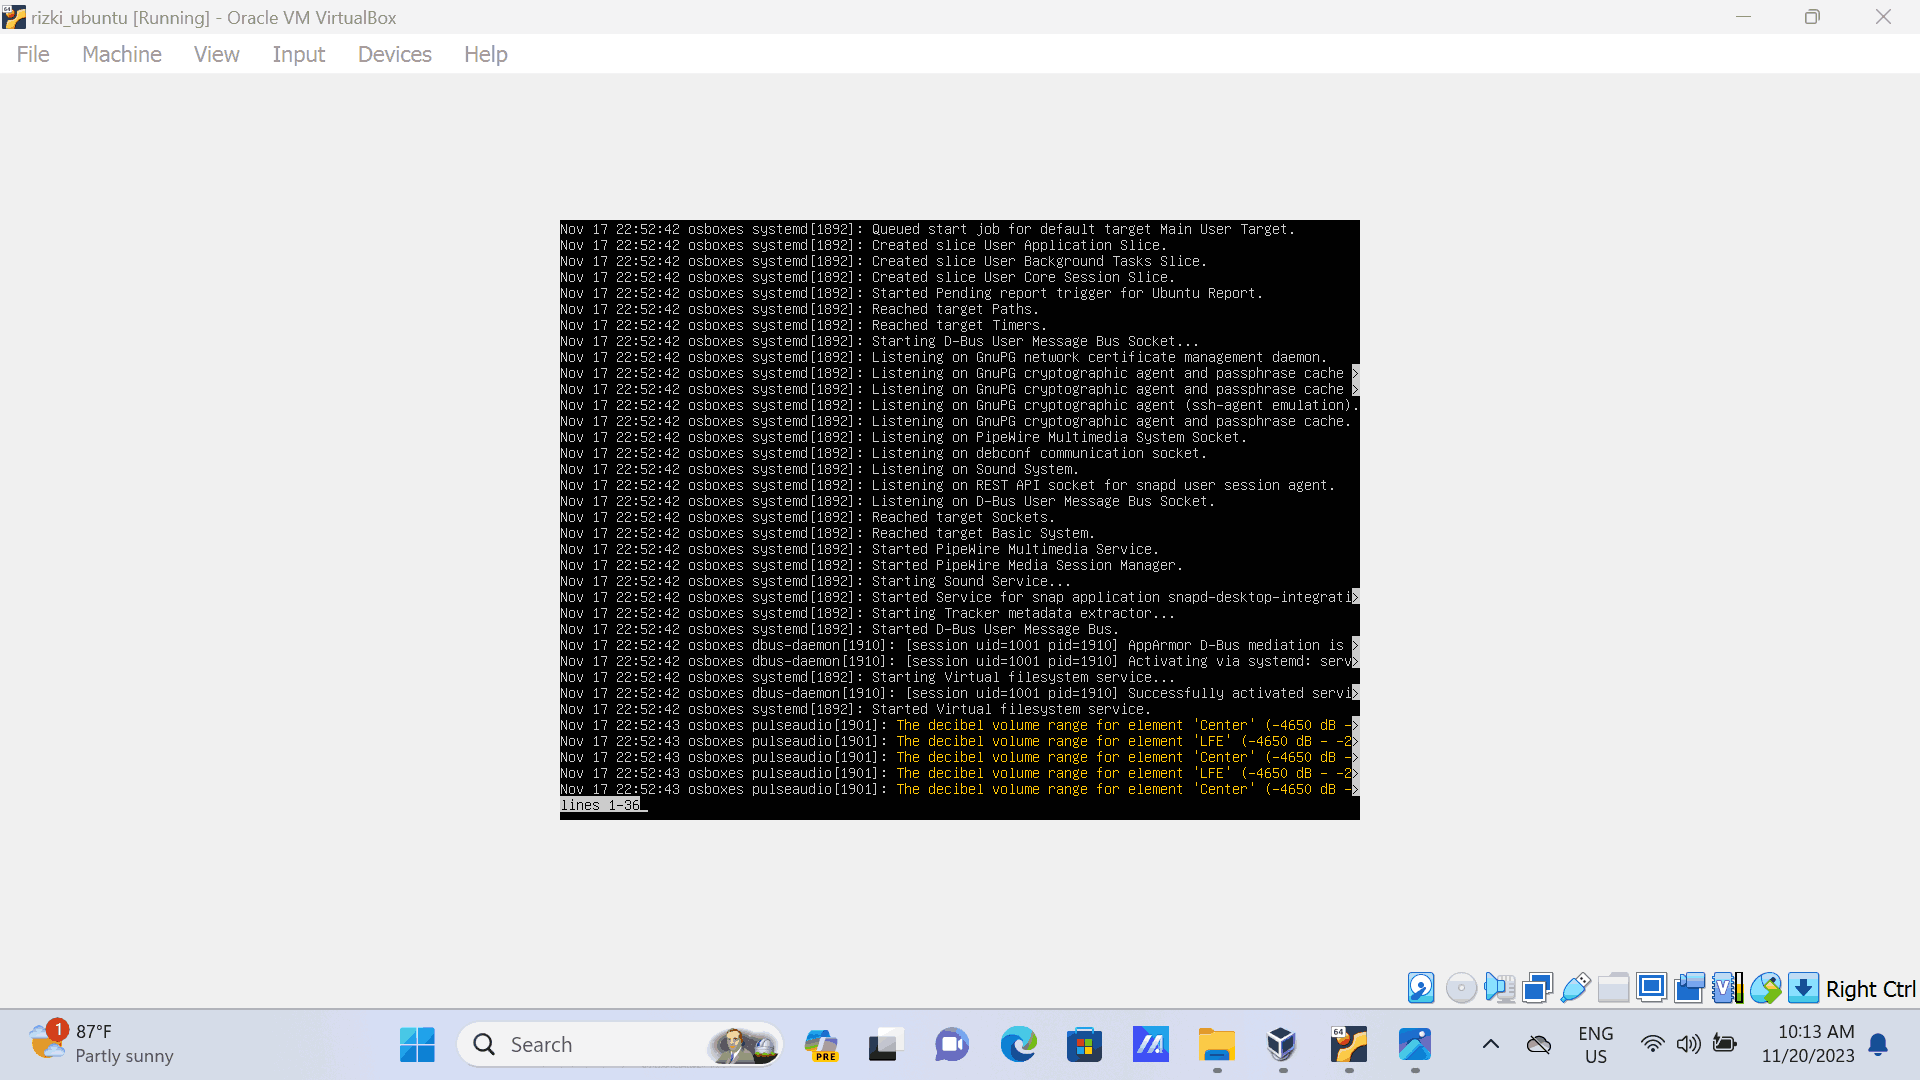This screenshot has height=1080, width=1920.
Task: Click the OneDrive cloud tray icon
Action: tap(1539, 1045)
